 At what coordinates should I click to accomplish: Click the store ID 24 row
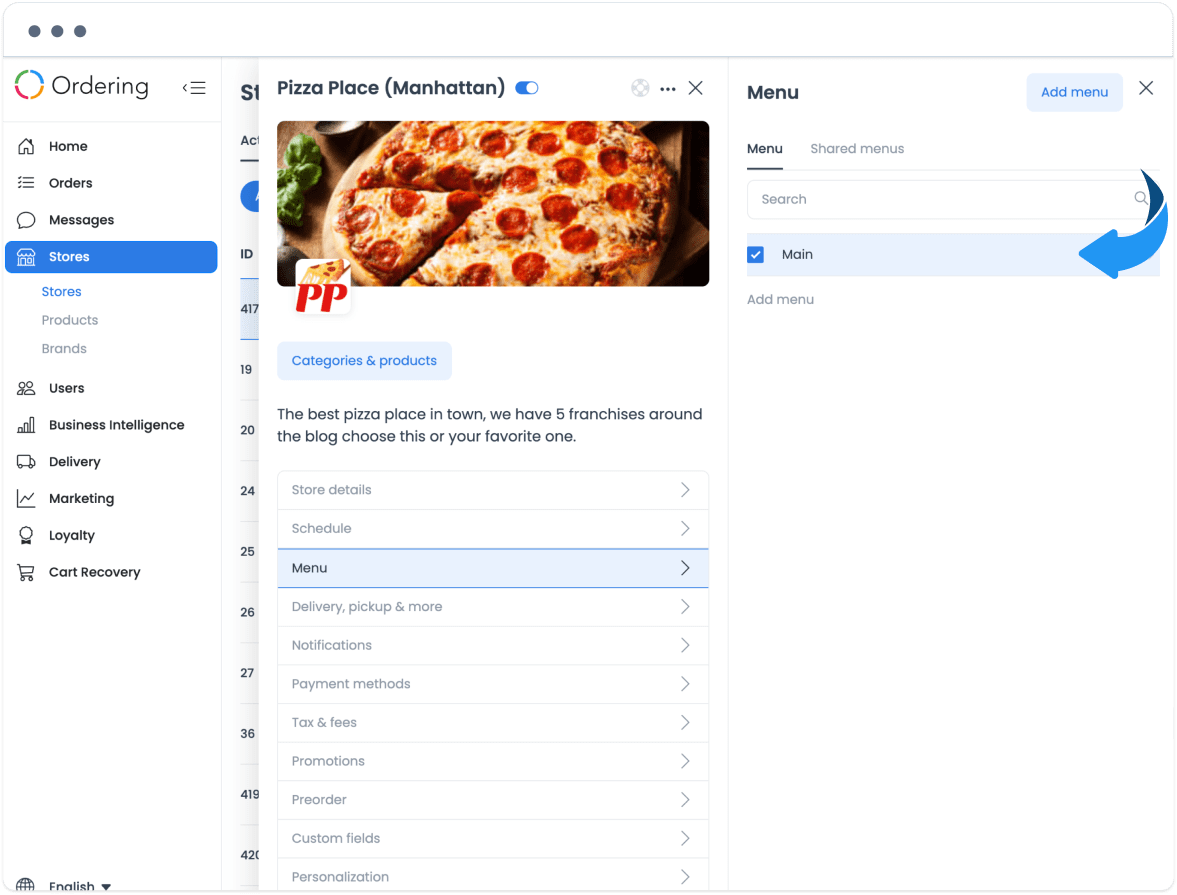248,491
